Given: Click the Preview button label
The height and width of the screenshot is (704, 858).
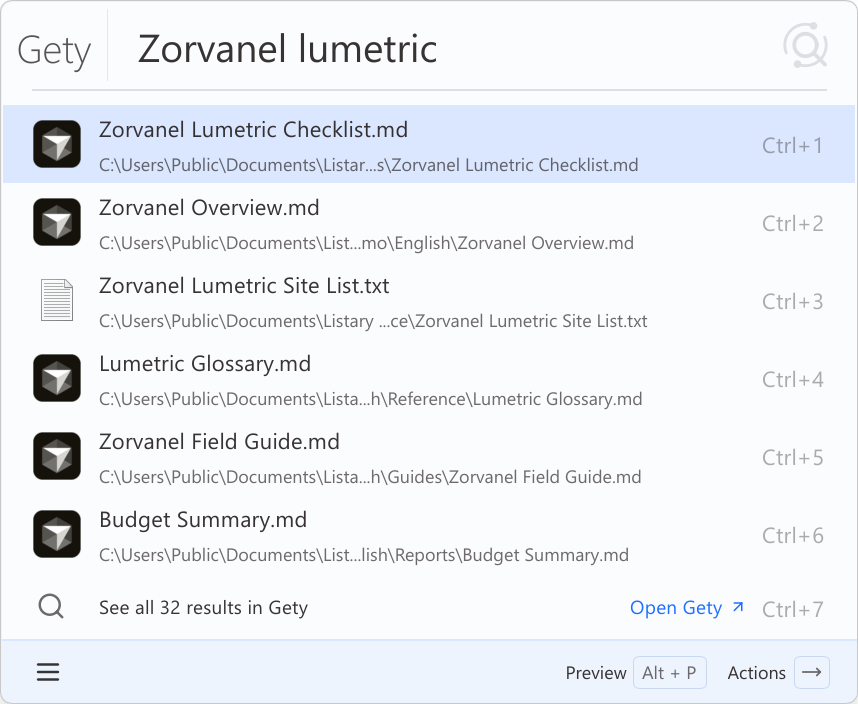Looking at the screenshot, I should point(596,673).
